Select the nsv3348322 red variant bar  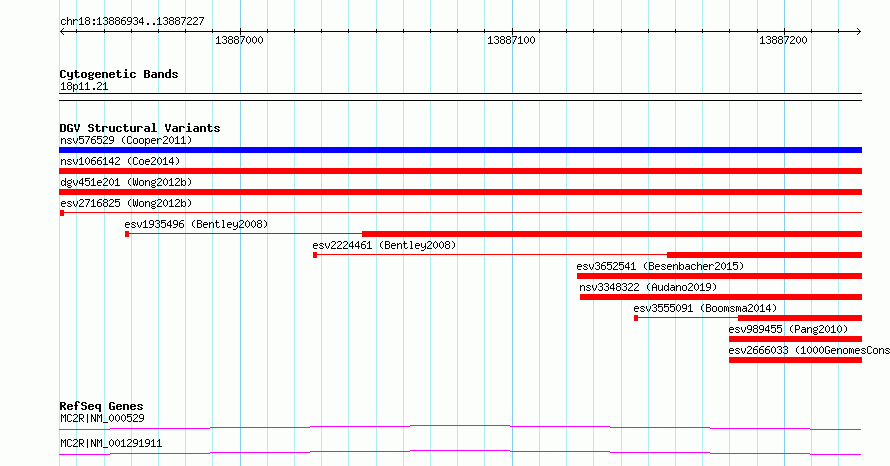pyautogui.click(x=721, y=297)
